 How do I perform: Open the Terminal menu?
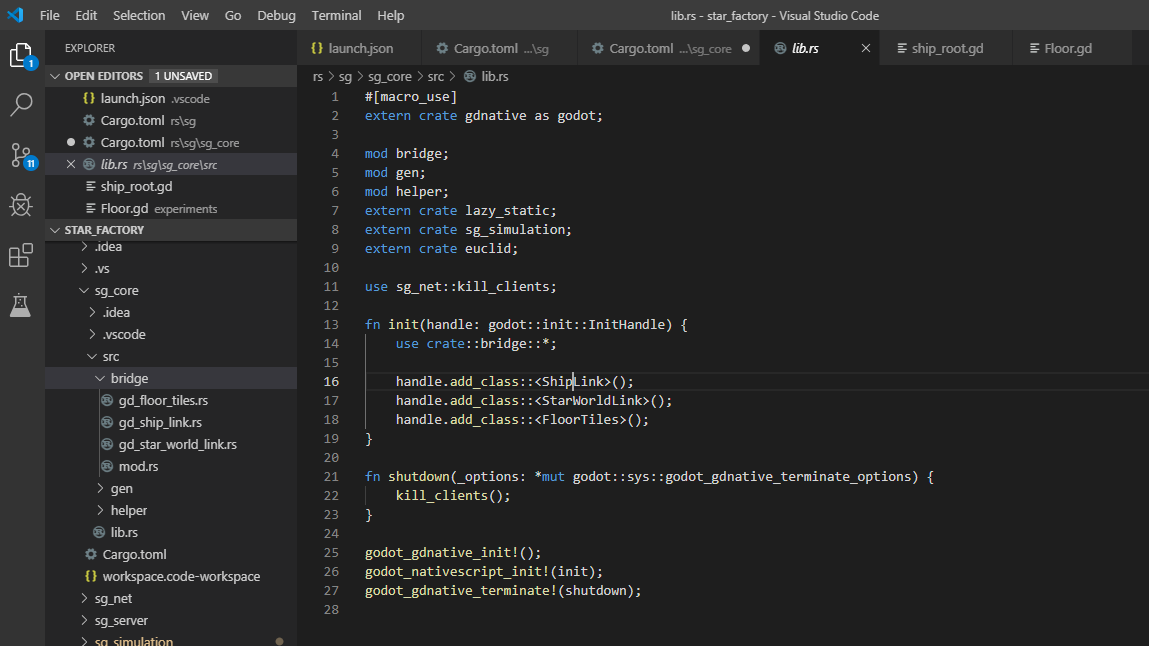click(336, 15)
